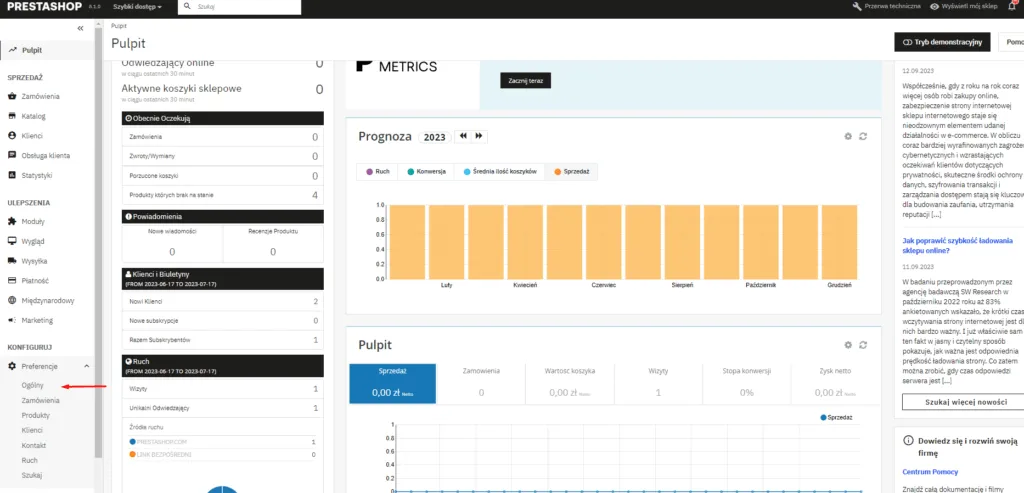Click the Zamówienia basket icon in sidebar
1024x493 pixels.
coord(12,96)
